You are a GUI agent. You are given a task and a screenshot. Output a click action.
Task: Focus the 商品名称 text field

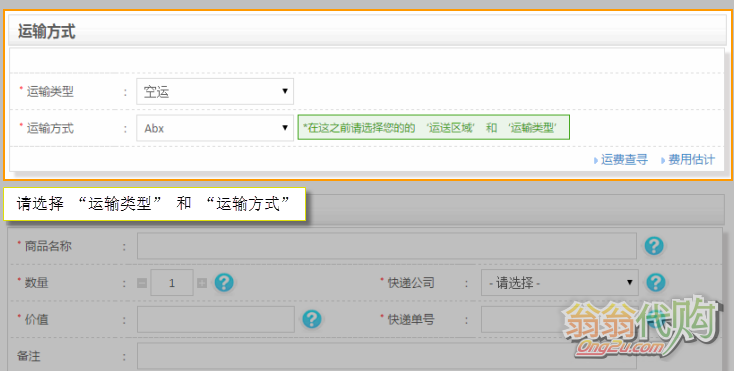pos(387,246)
